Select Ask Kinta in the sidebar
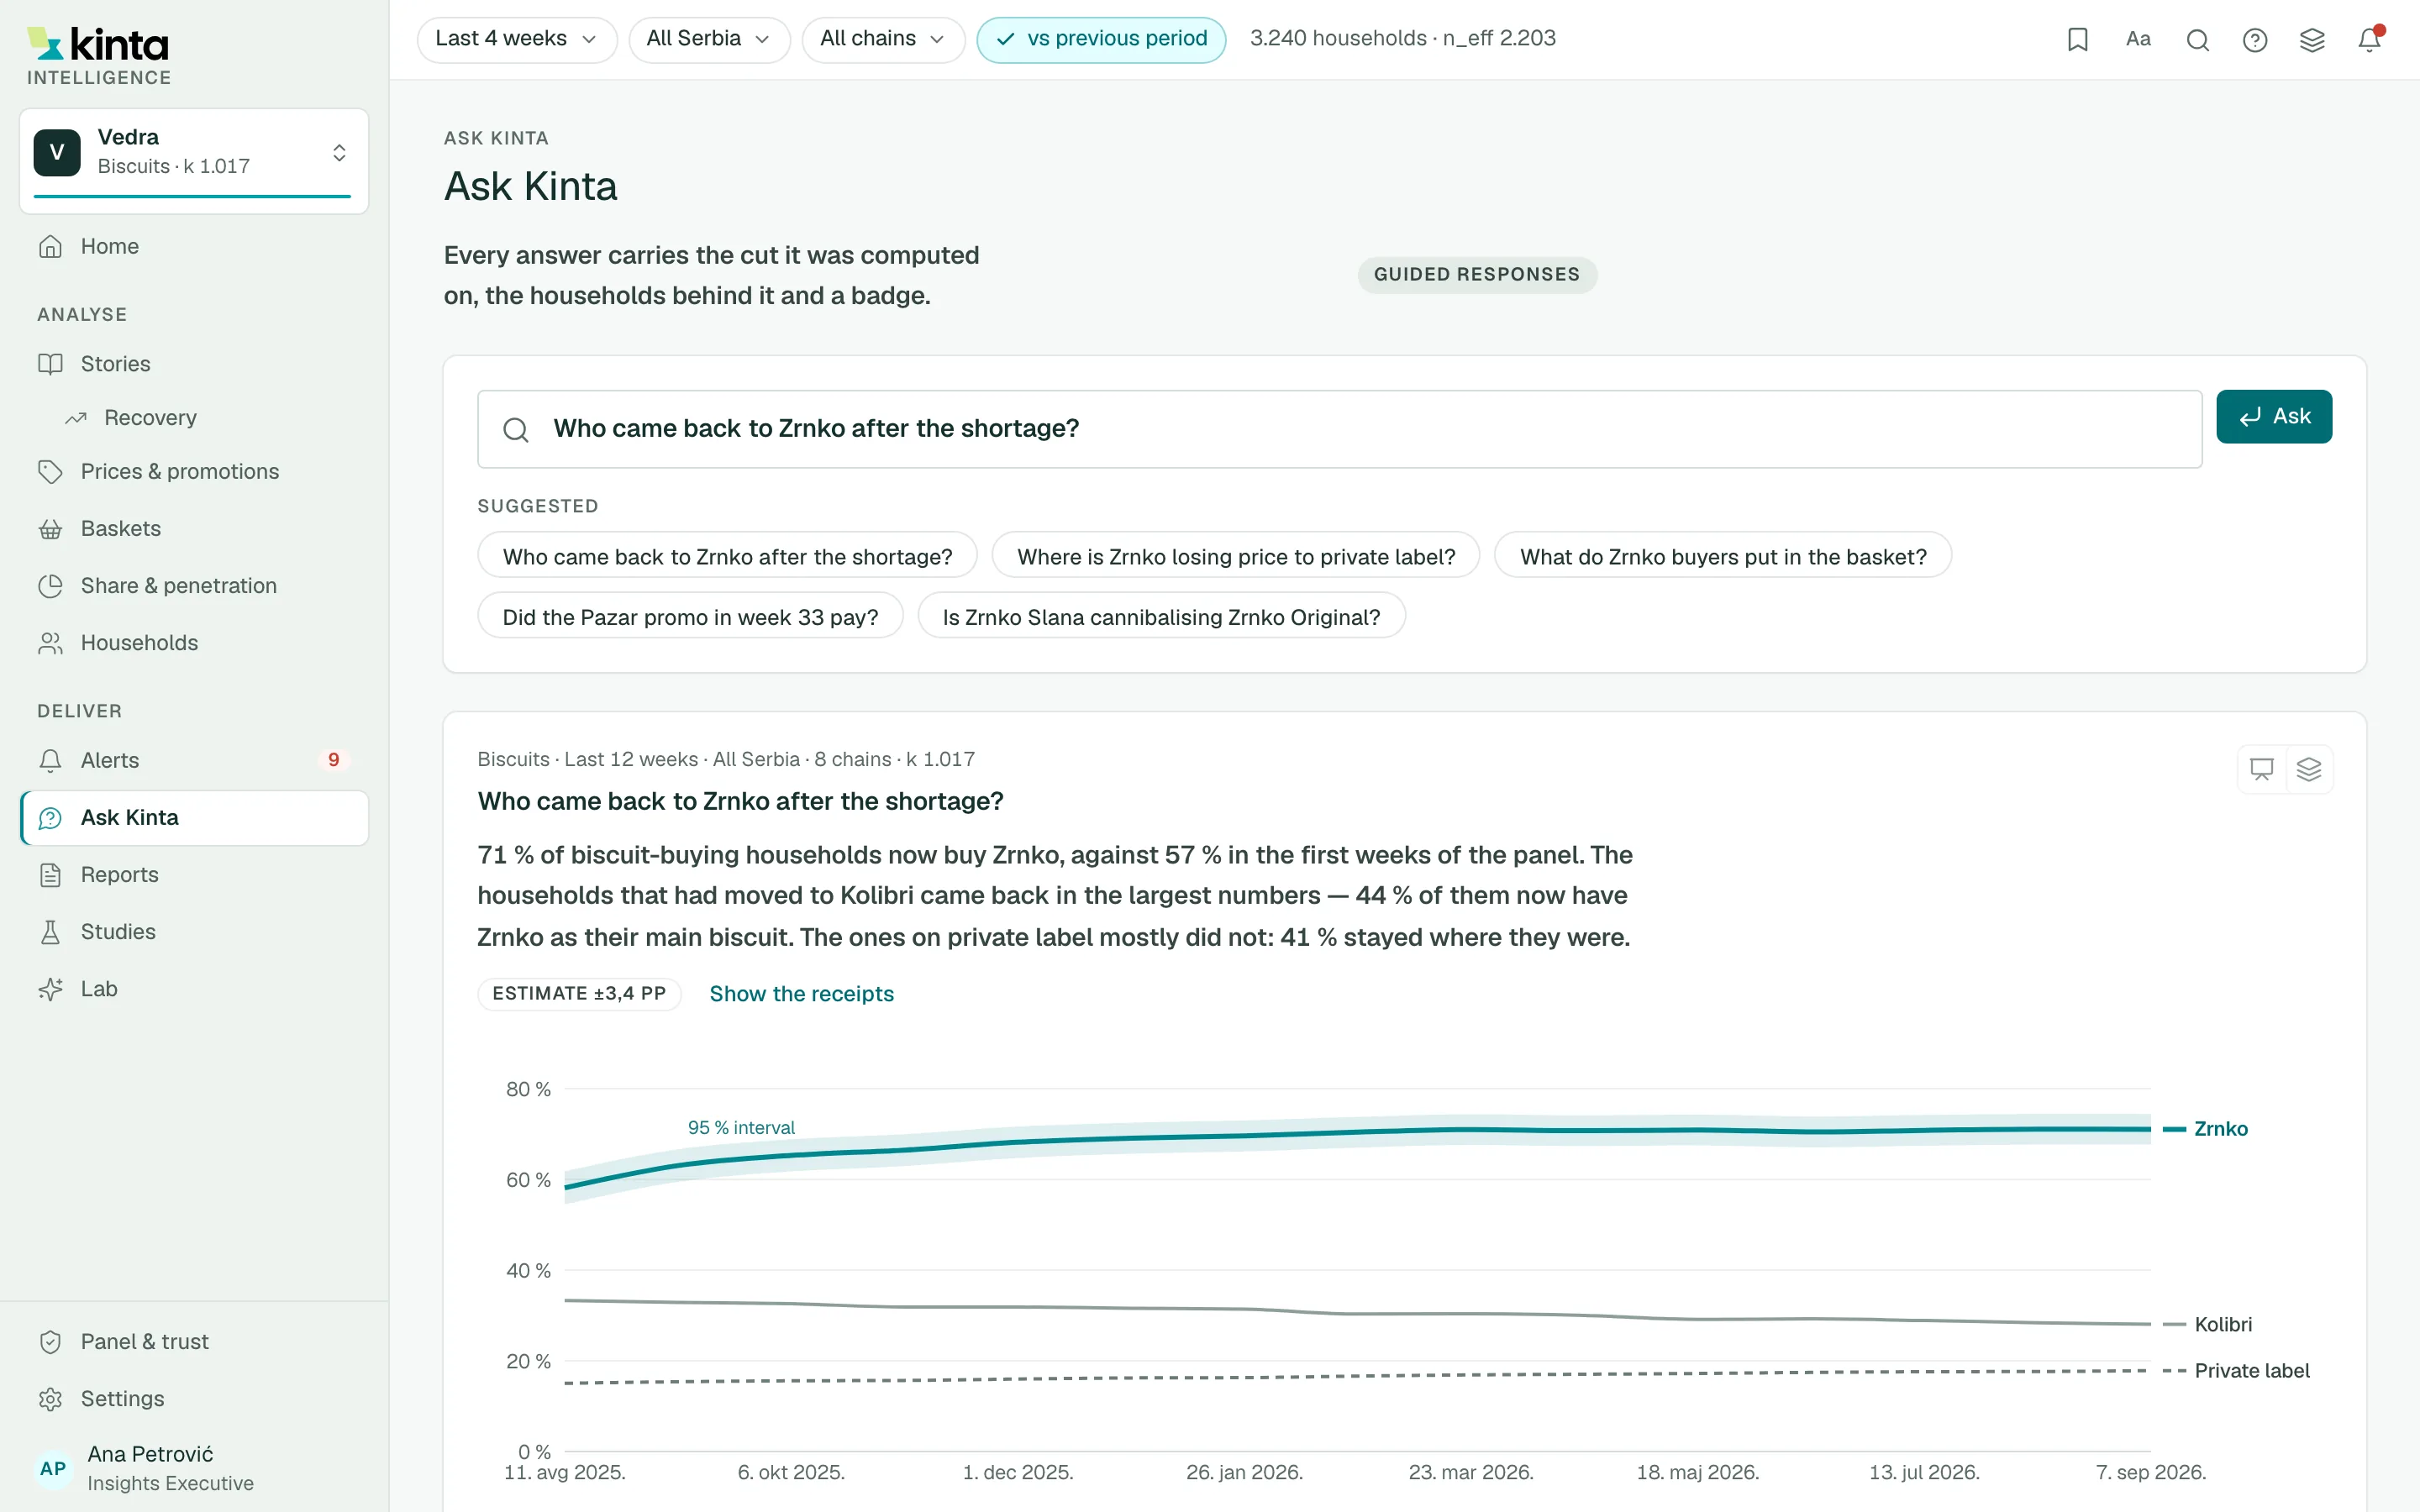Image resolution: width=2420 pixels, height=1512 pixels. 194,817
